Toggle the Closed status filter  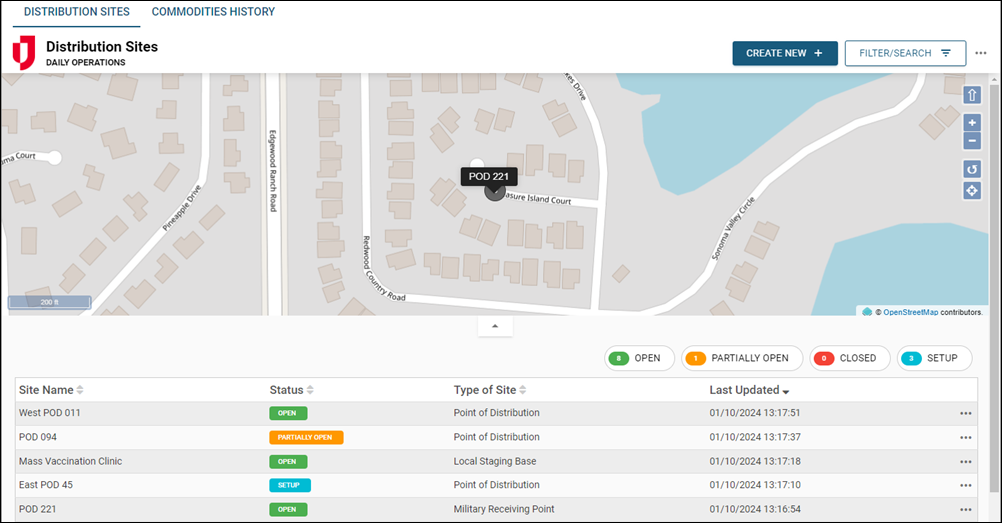click(x=849, y=358)
